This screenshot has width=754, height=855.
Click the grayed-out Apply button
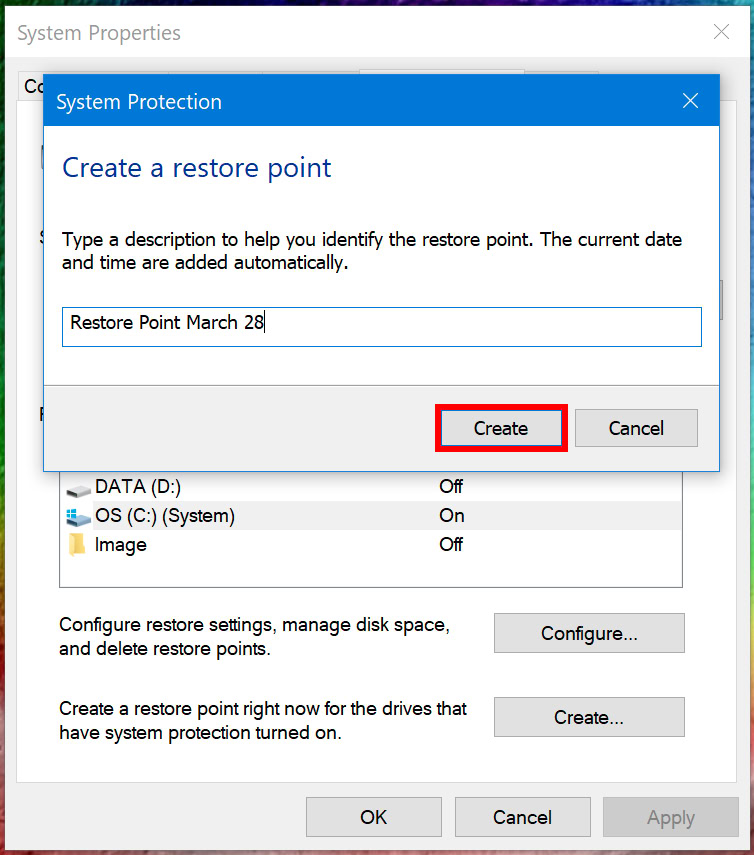tap(671, 817)
